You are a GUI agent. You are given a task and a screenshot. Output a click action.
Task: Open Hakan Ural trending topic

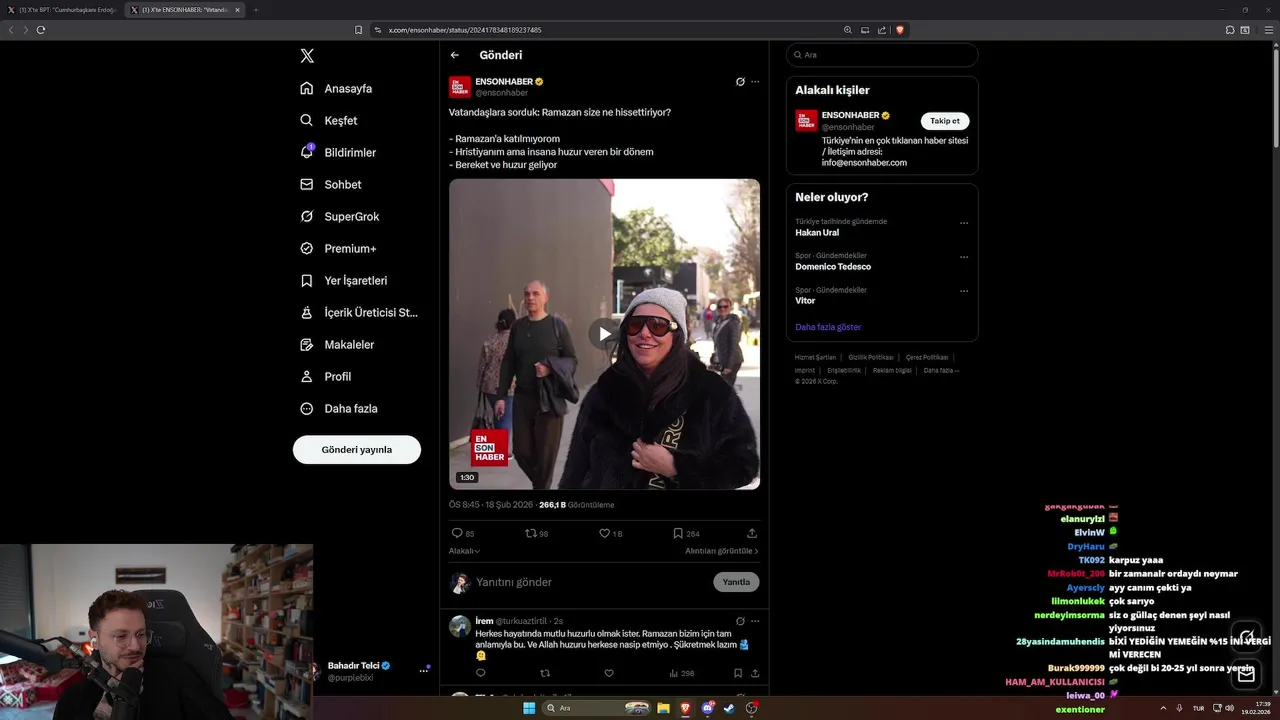[817, 232]
